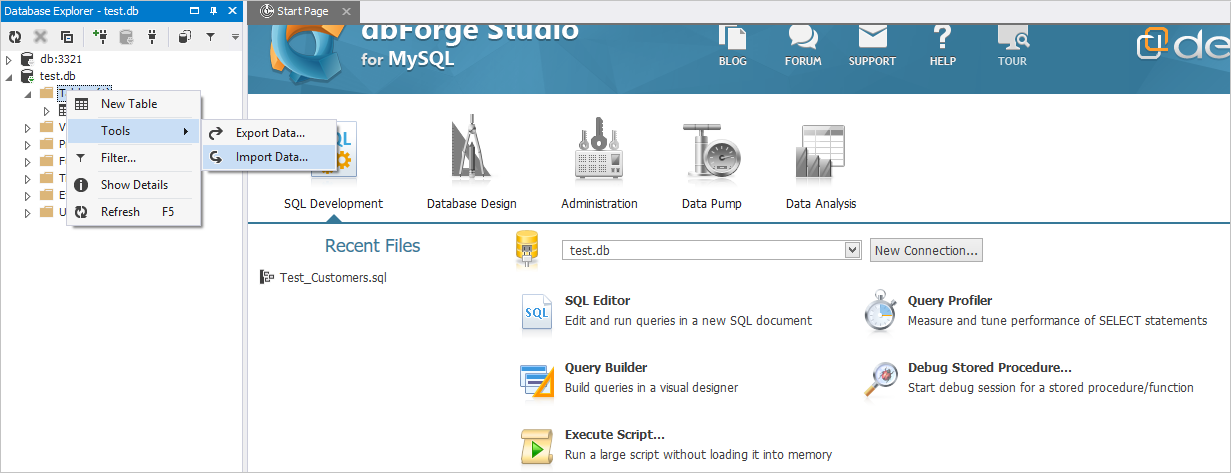Click the filter funnel icon in explorer toolbar
1231x473 pixels.
coord(210,37)
